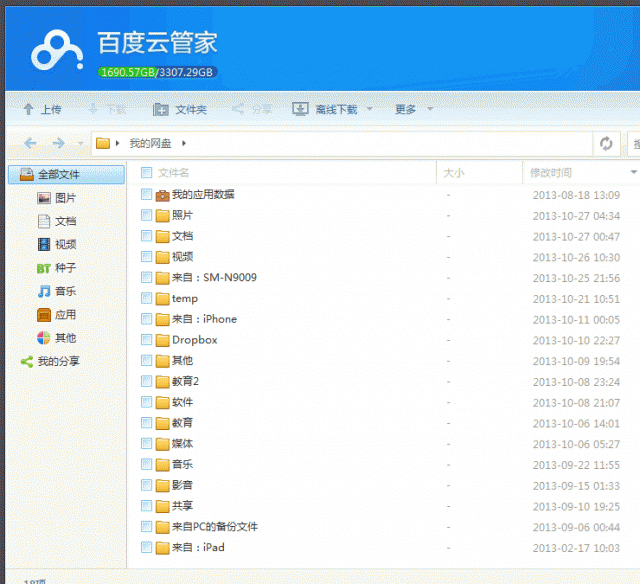
Task: Click the date 2013-08-18 13:09
Action: [x=576, y=195]
